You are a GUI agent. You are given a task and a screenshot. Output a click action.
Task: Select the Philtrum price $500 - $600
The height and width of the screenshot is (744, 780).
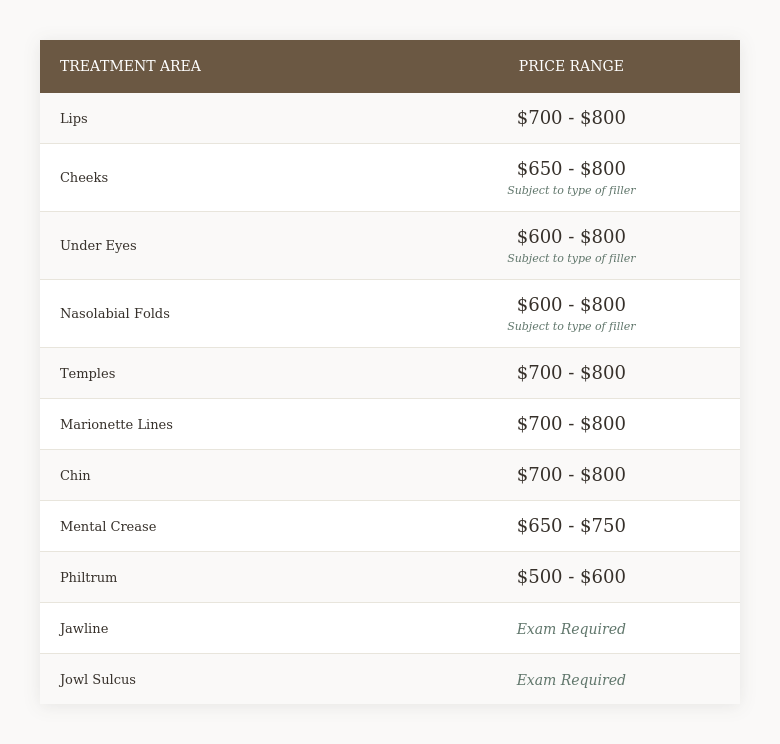click(571, 578)
